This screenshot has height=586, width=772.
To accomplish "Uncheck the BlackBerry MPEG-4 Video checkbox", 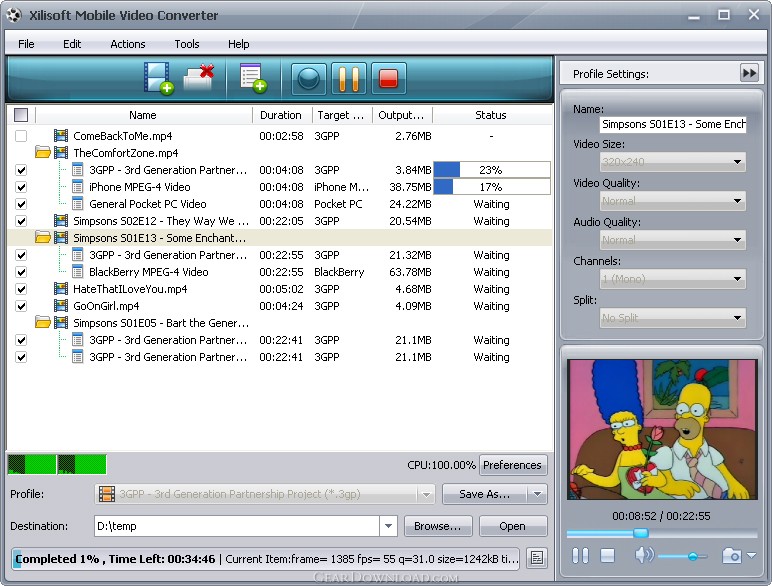I will [x=21, y=272].
